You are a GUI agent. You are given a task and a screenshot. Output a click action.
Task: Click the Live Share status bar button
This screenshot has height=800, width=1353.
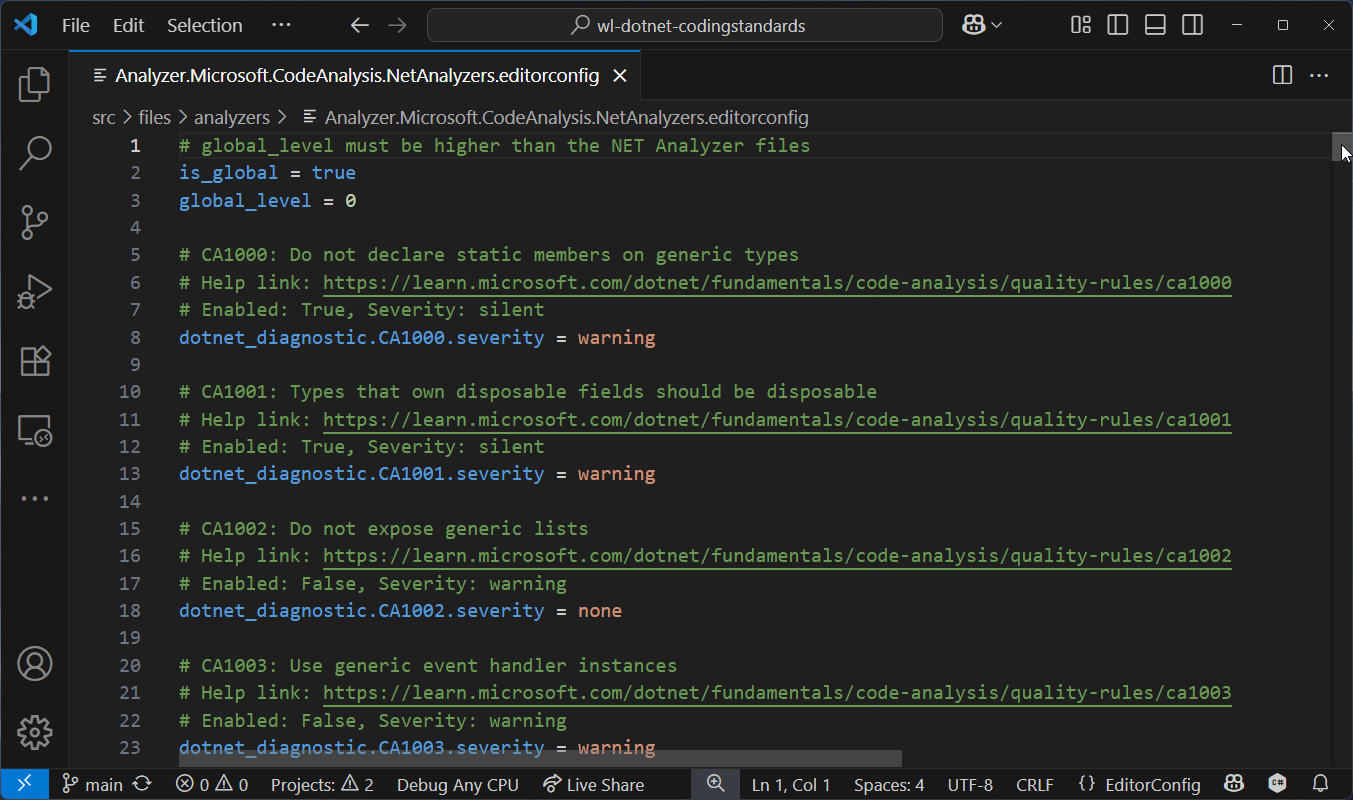pos(593,784)
